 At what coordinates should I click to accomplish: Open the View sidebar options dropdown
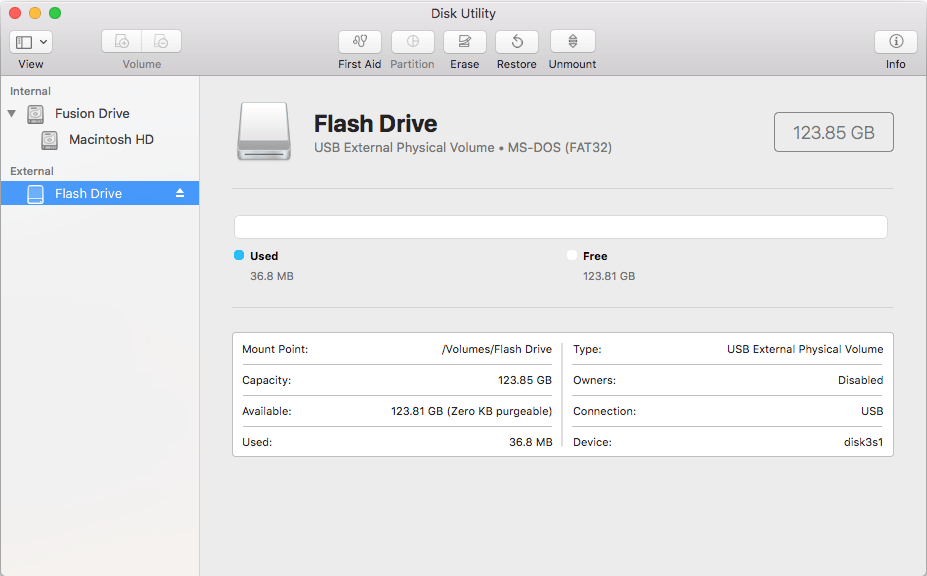[x=31, y=42]
